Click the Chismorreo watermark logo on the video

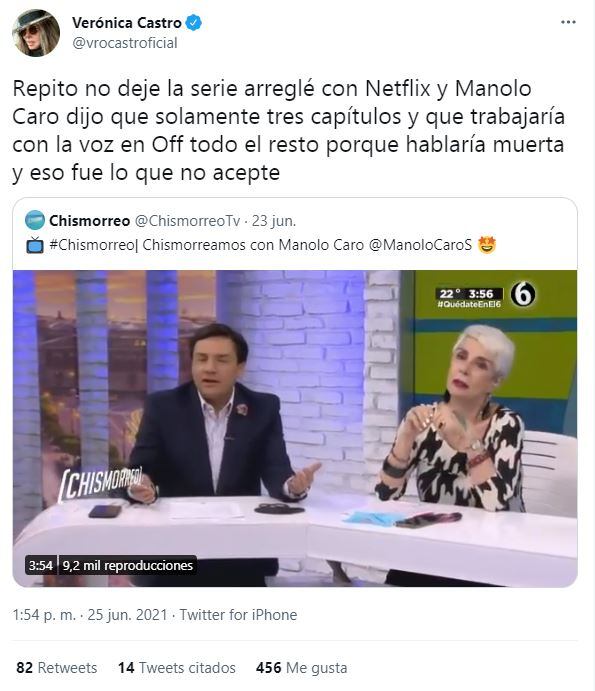coord(101,483)
